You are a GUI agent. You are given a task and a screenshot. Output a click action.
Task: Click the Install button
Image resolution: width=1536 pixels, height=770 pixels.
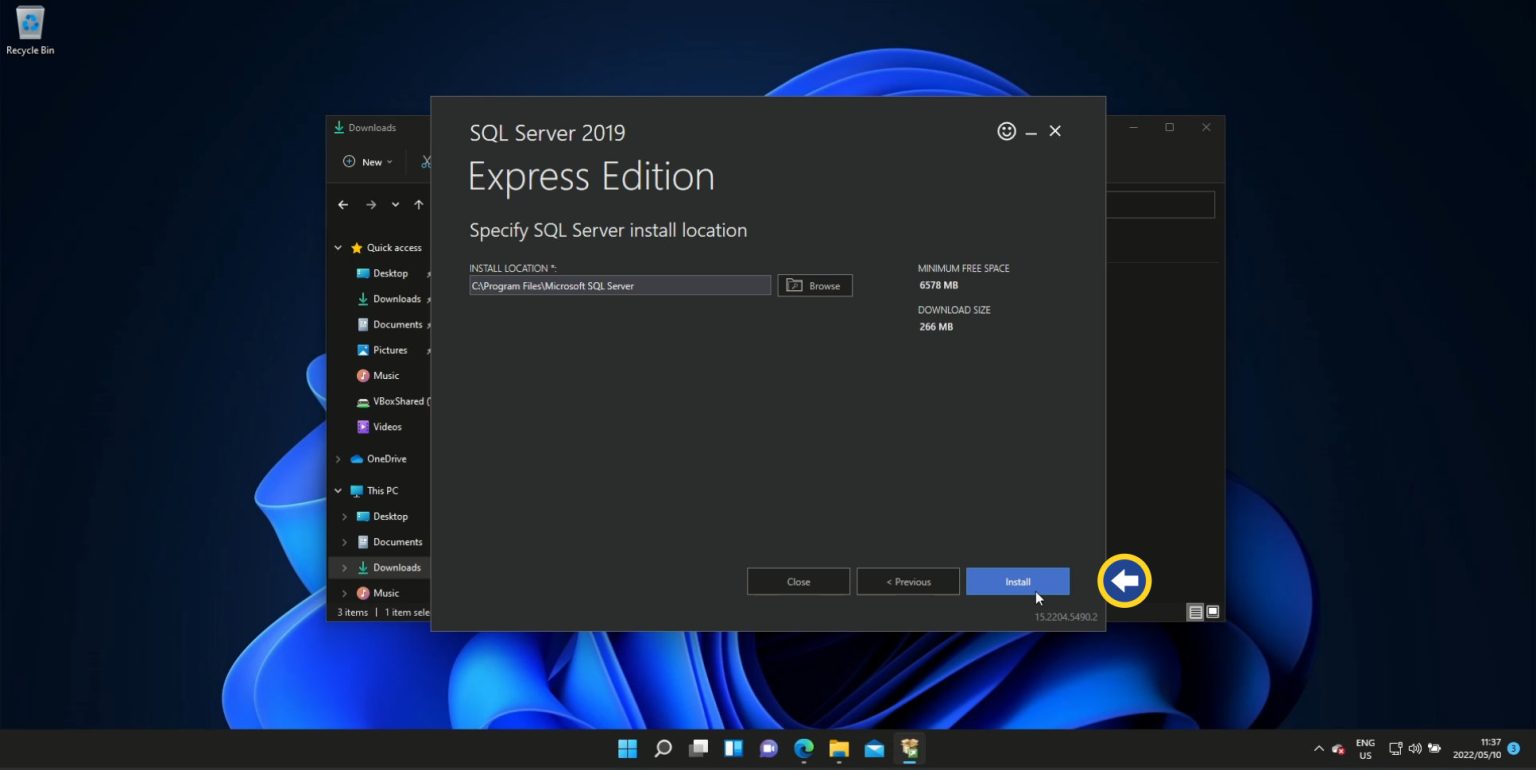[x=1017, y=581]
